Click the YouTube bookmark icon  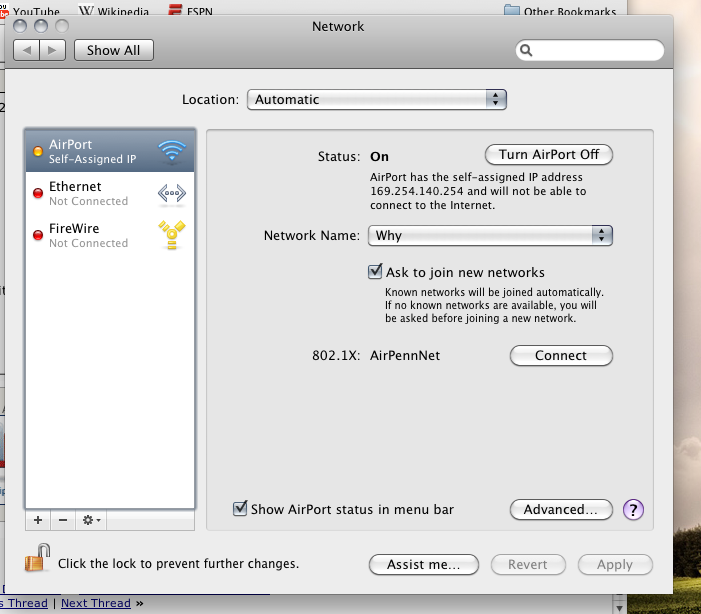tap(4, 11)
